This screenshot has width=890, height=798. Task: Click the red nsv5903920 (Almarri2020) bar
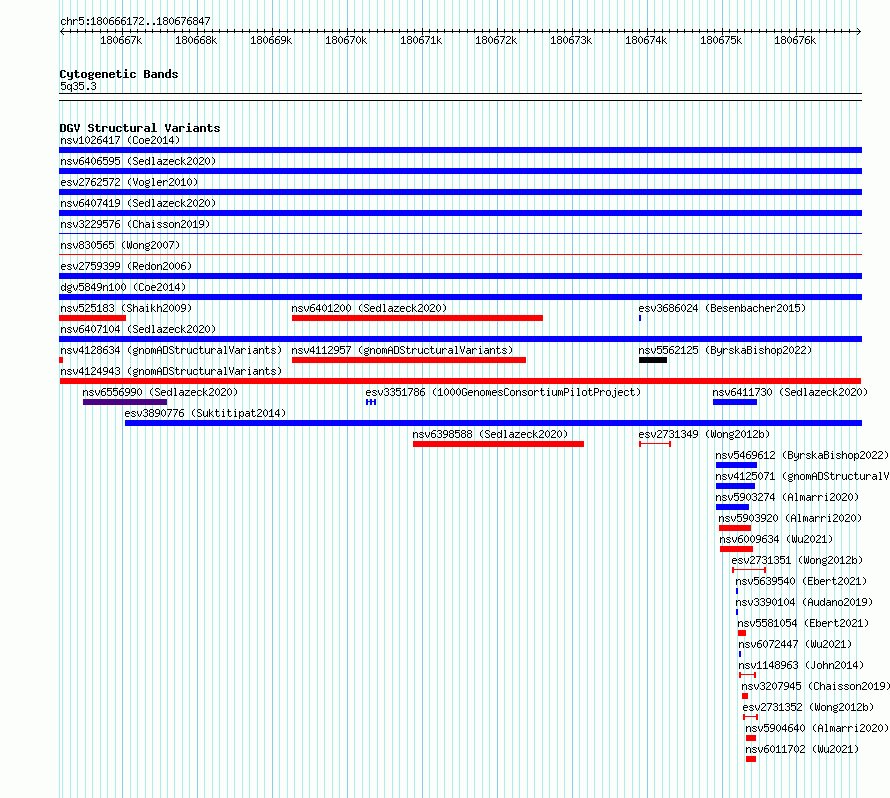tap(735, 528)
